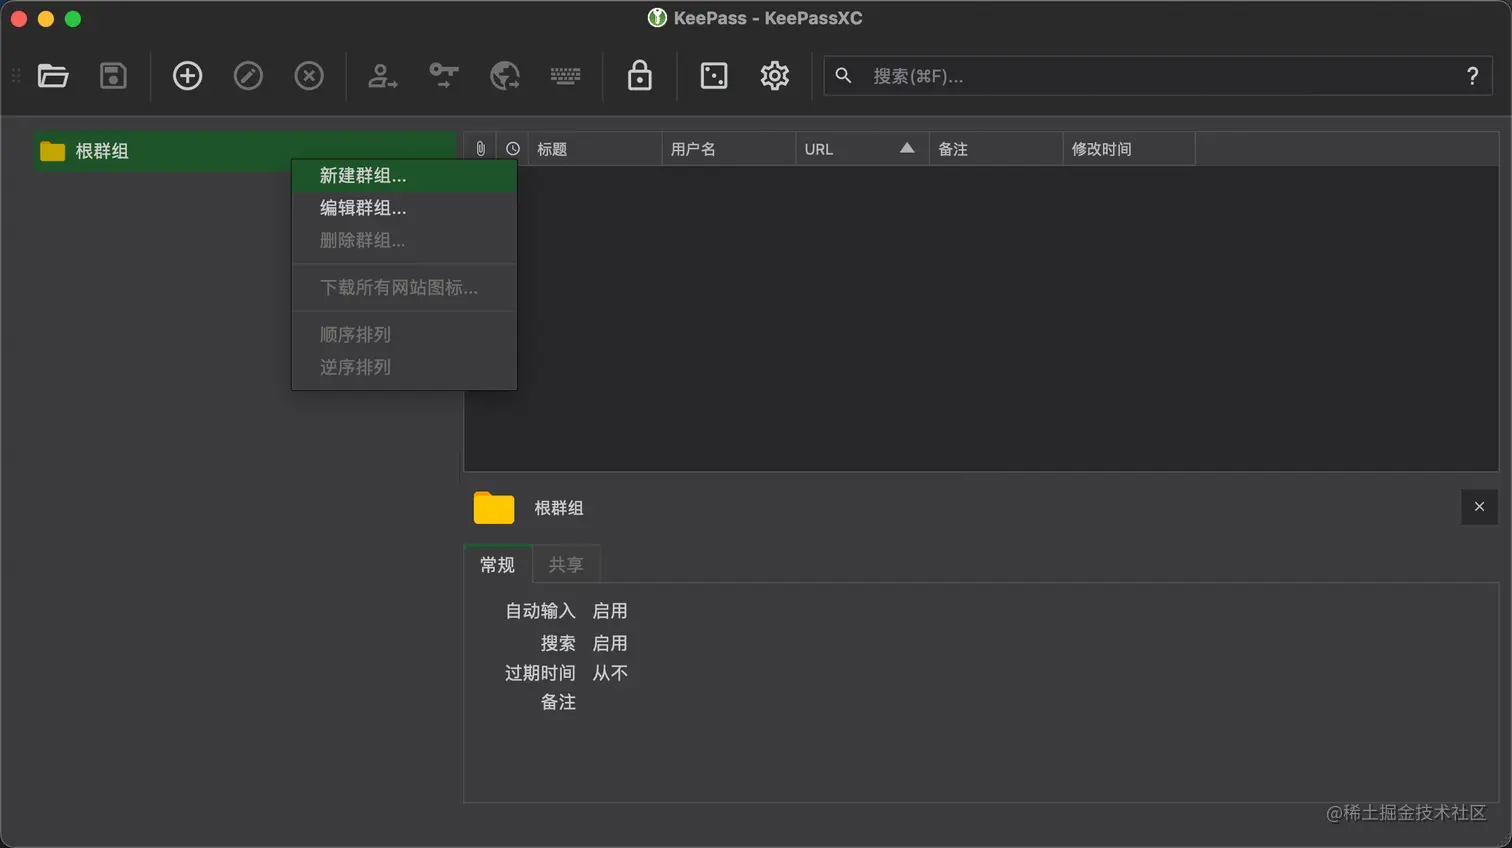Lock database with the padlock icon

[640, 76]
